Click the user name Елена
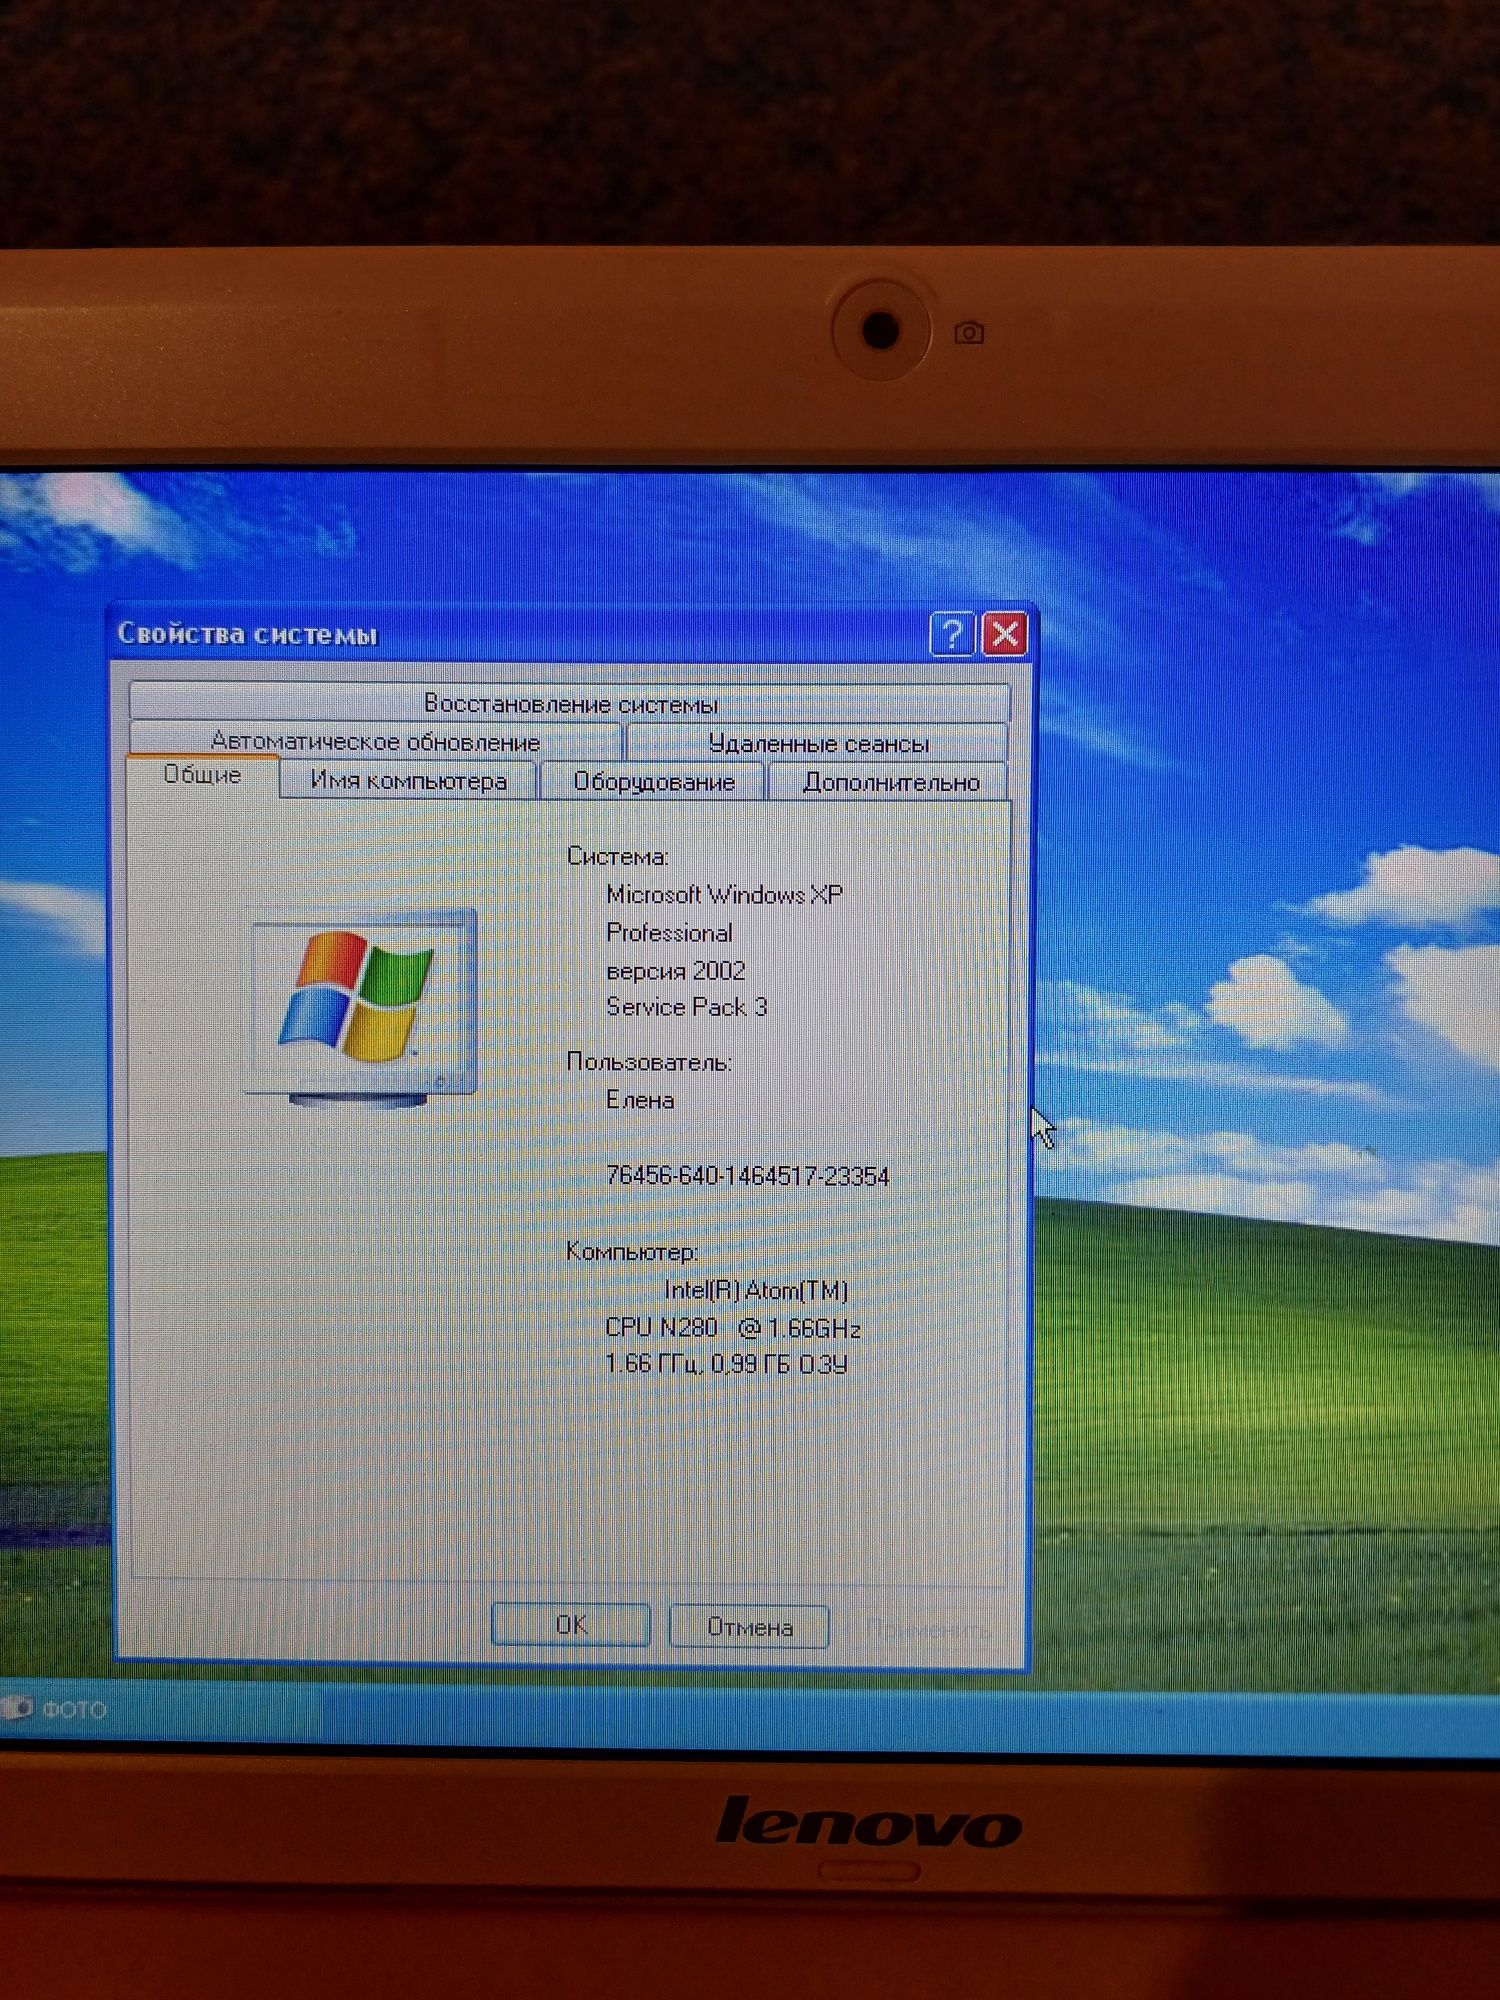Image resolution: width=1500 pixels, height=2000 pixels. [640, 1100]
